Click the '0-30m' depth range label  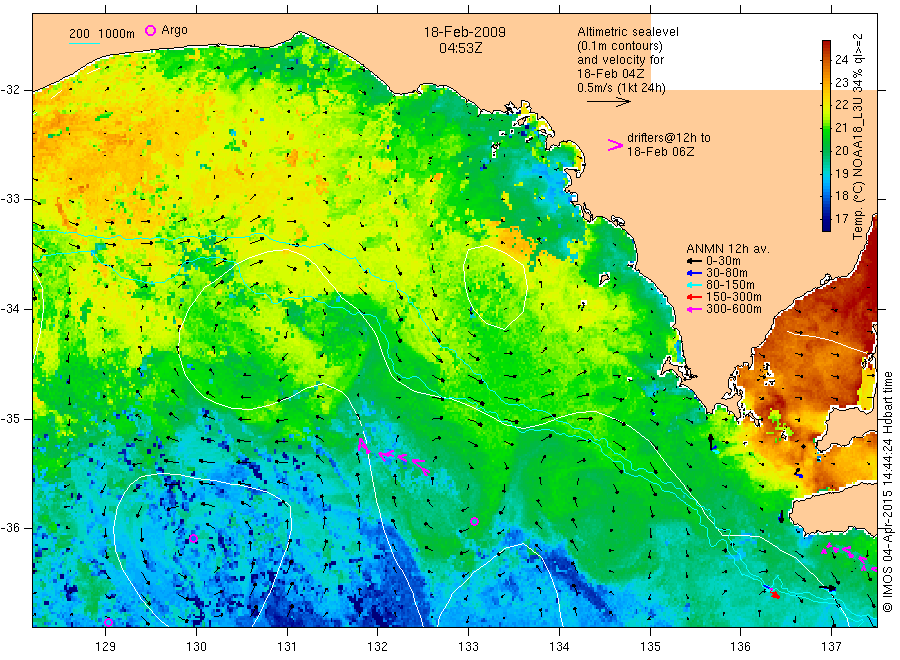(723, 261)
